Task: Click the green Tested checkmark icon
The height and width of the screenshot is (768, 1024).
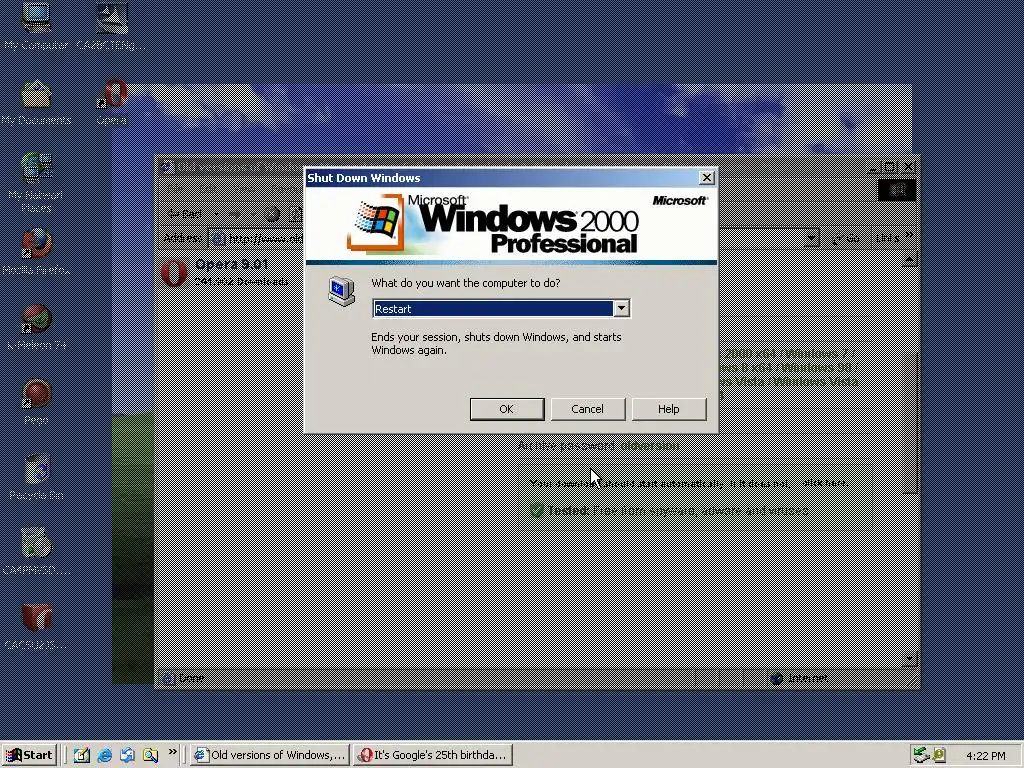Action: (537, 511)
